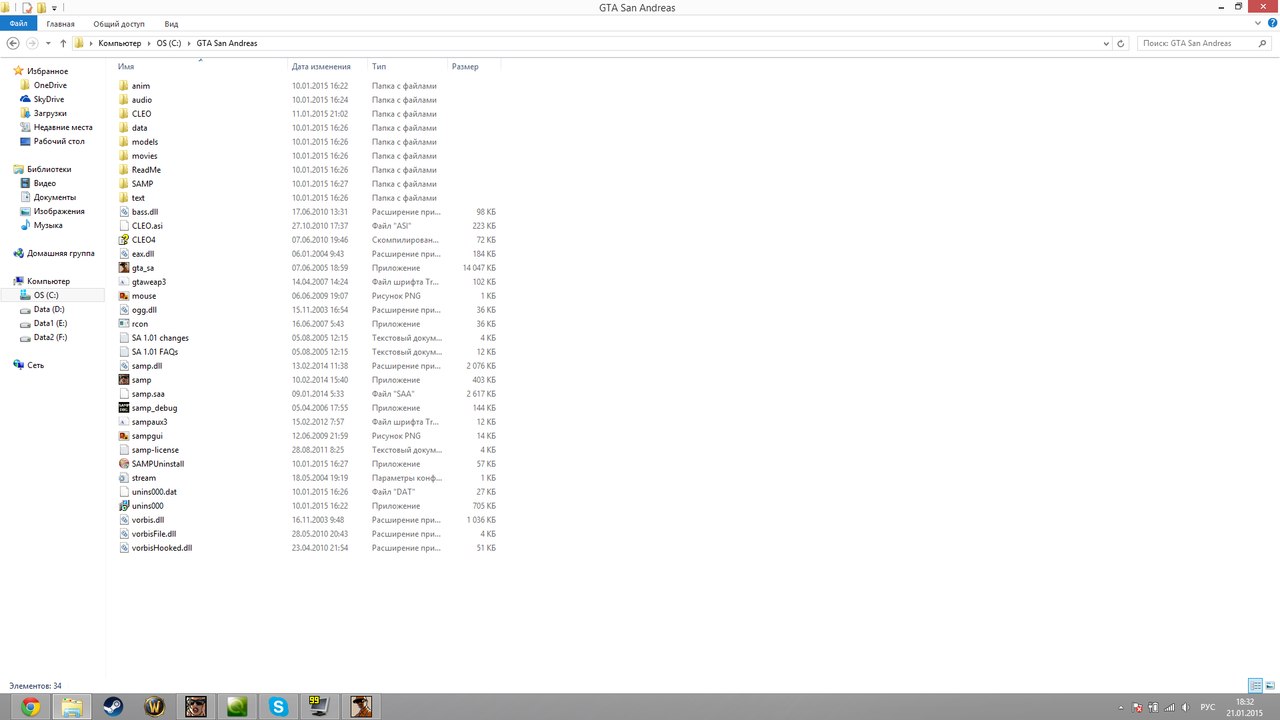Click the РУС language indicator
Viewport: 1280px width, 720px height.
click(1208, 707)
